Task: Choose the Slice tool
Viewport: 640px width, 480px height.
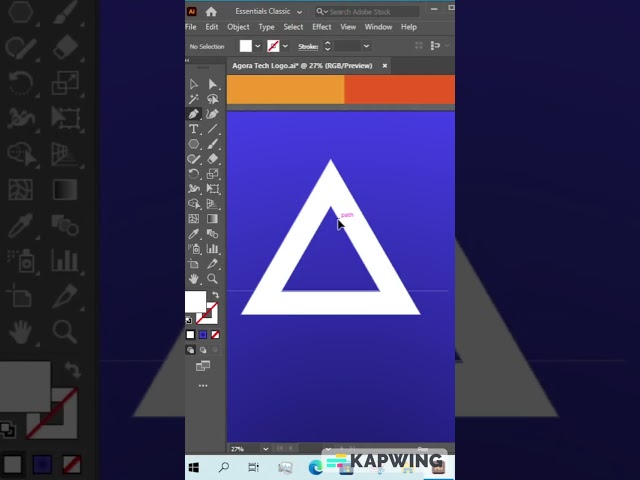Action: click(212, 264)
